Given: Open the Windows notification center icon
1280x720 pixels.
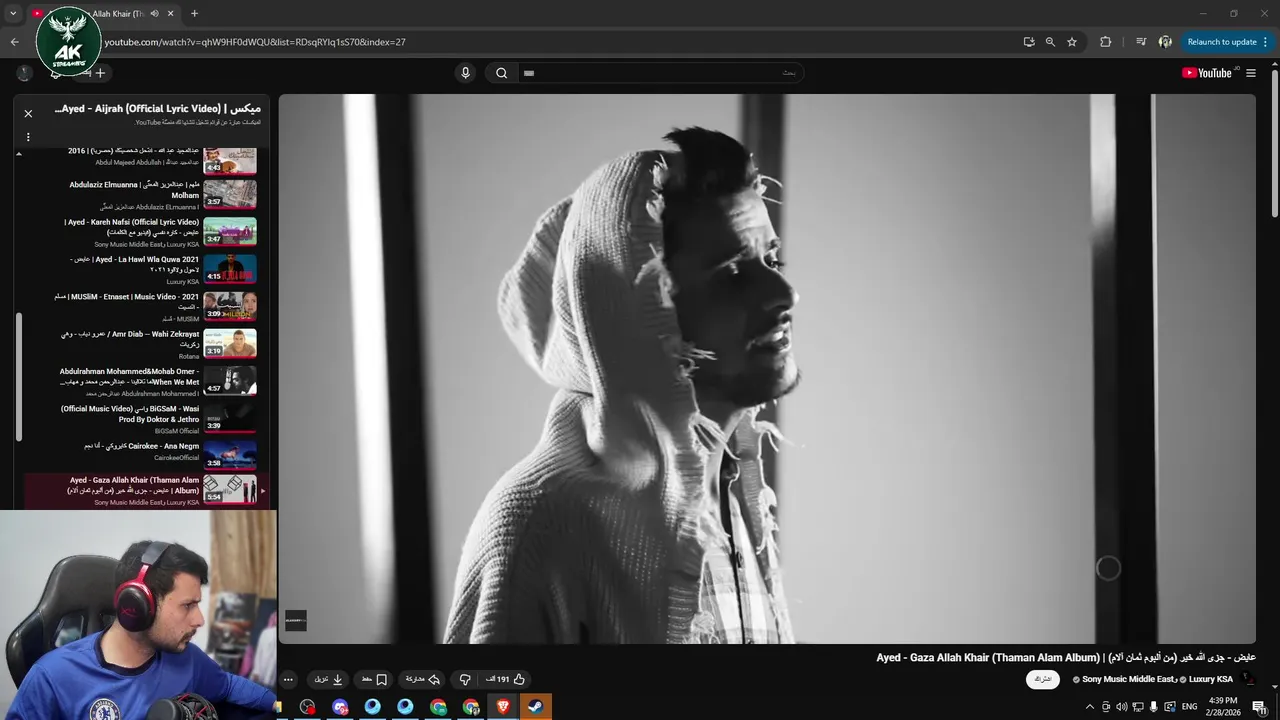Looking at the screenshot, I should (1261, 707).
